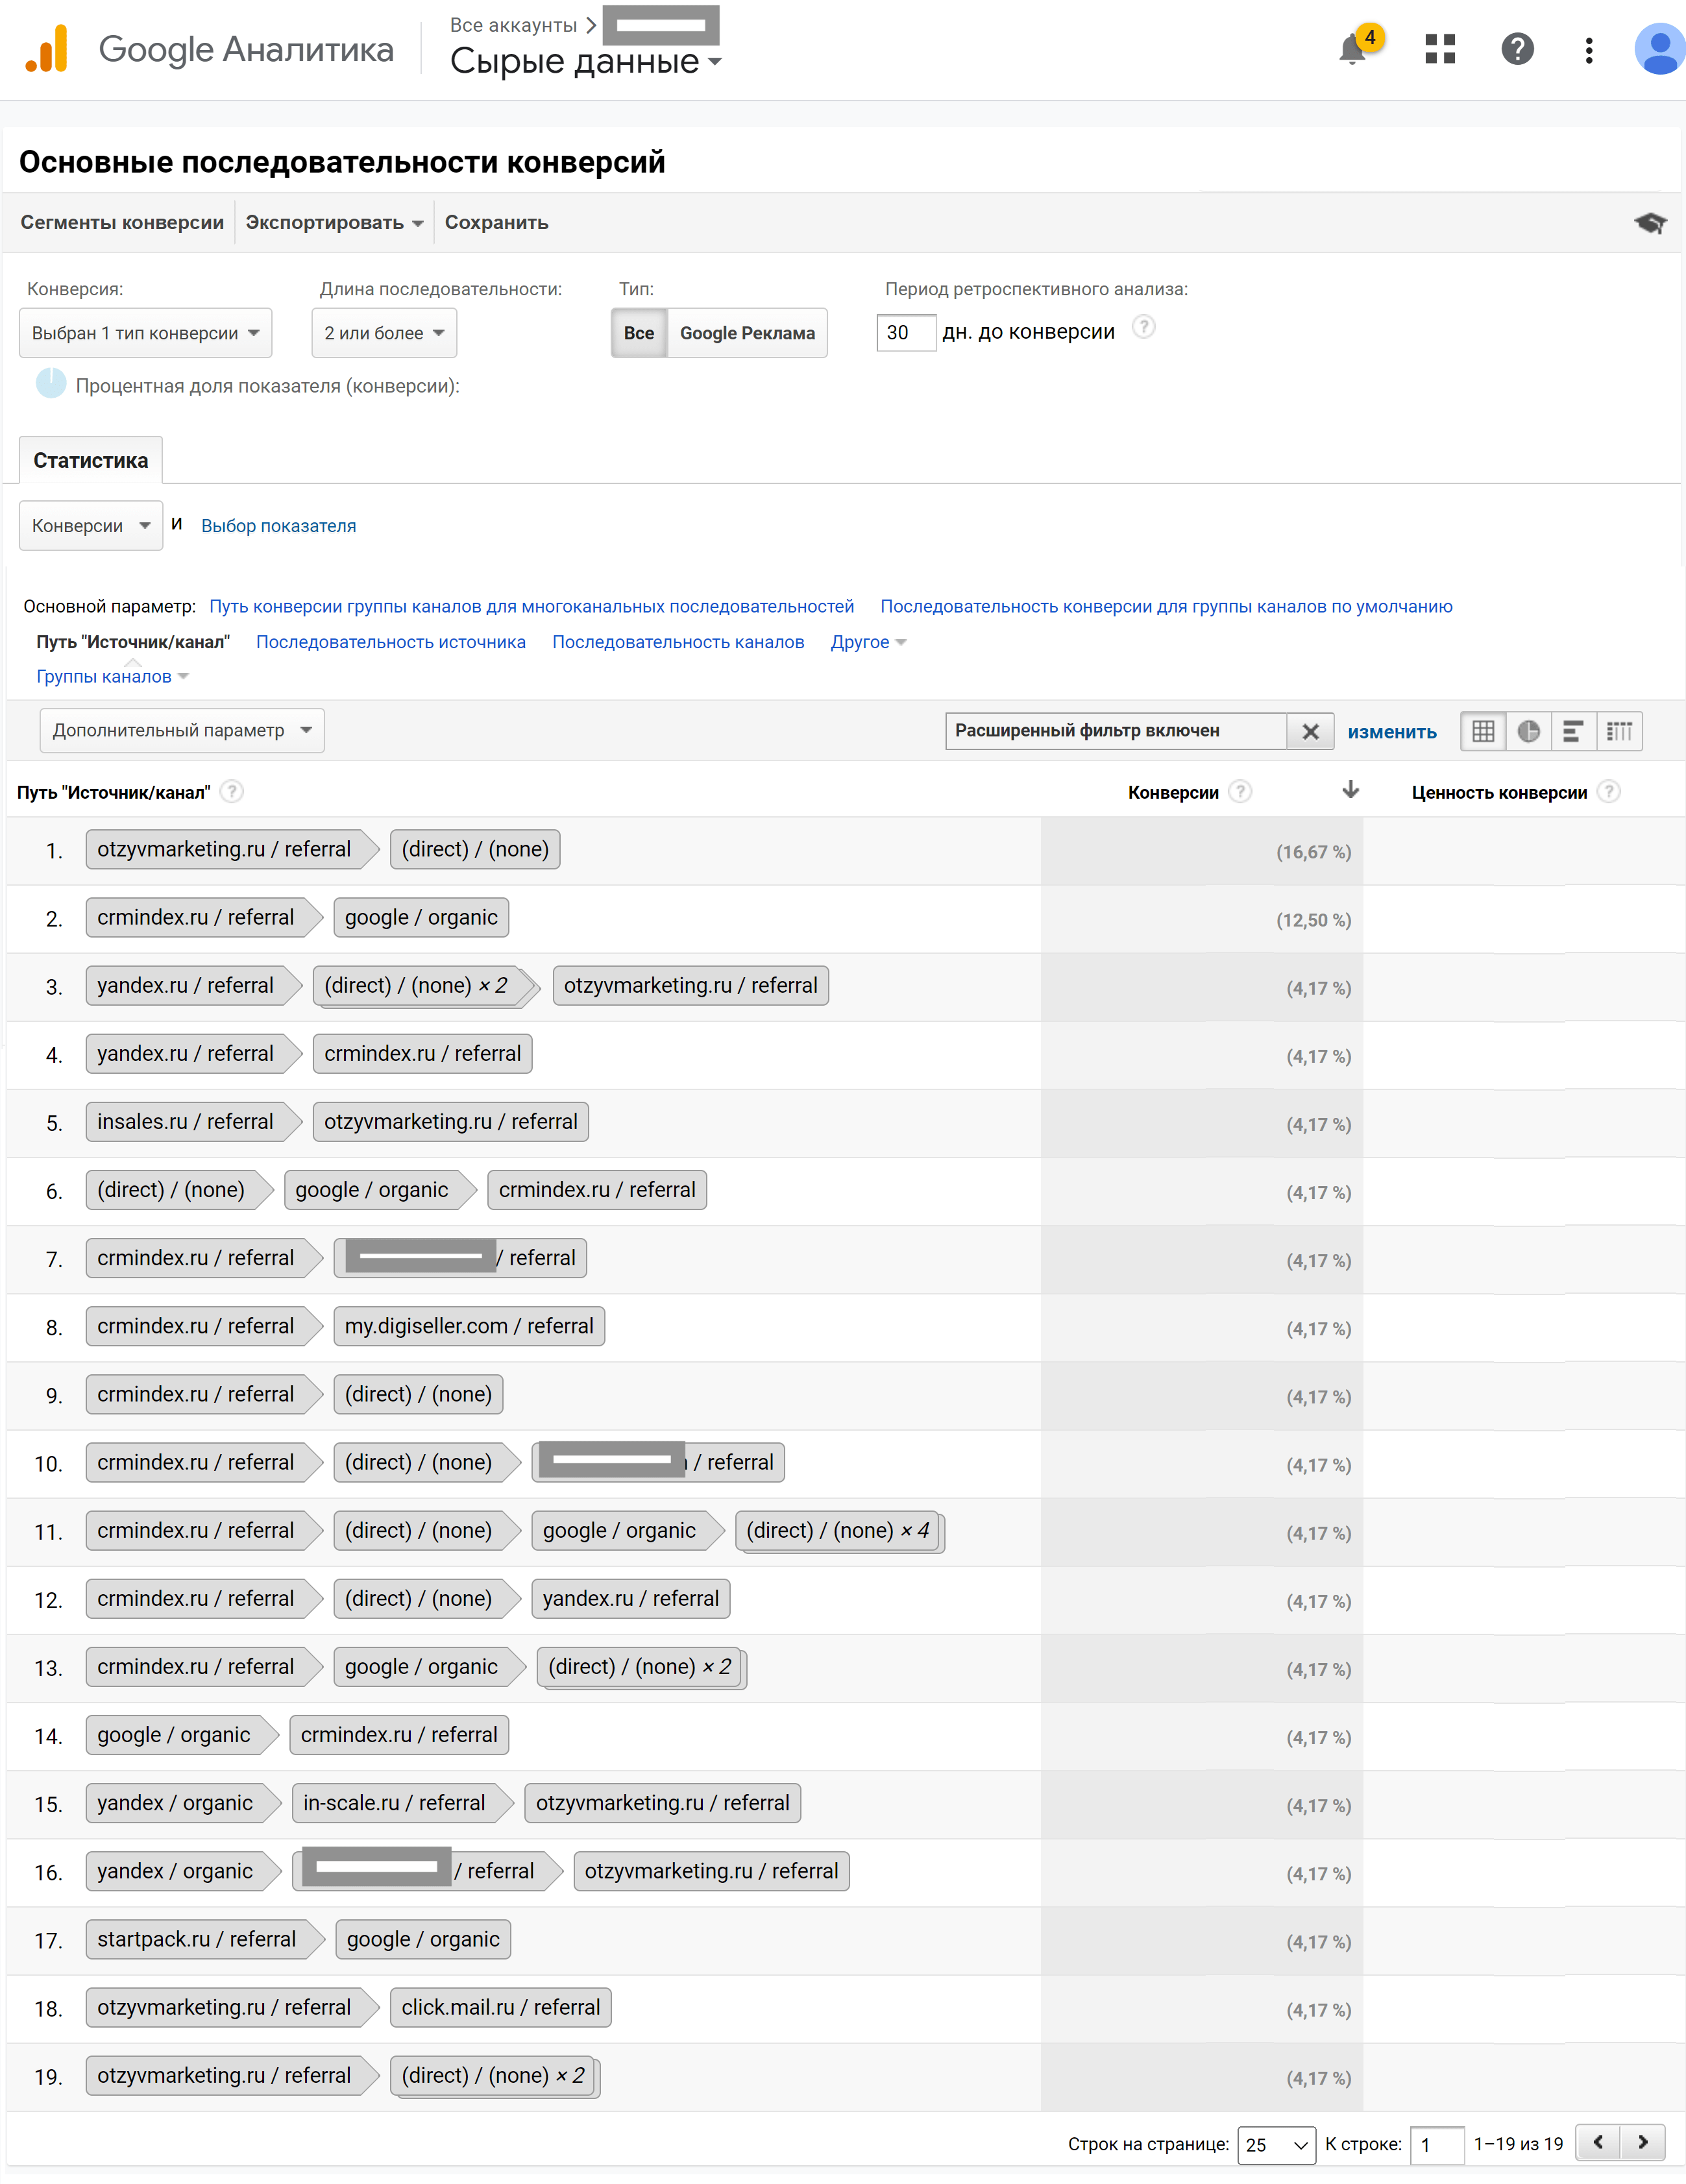Go to the previous results page
This screenshot has width=1686, height=2184.
pyautogui.click(x=1598, y=2142)
